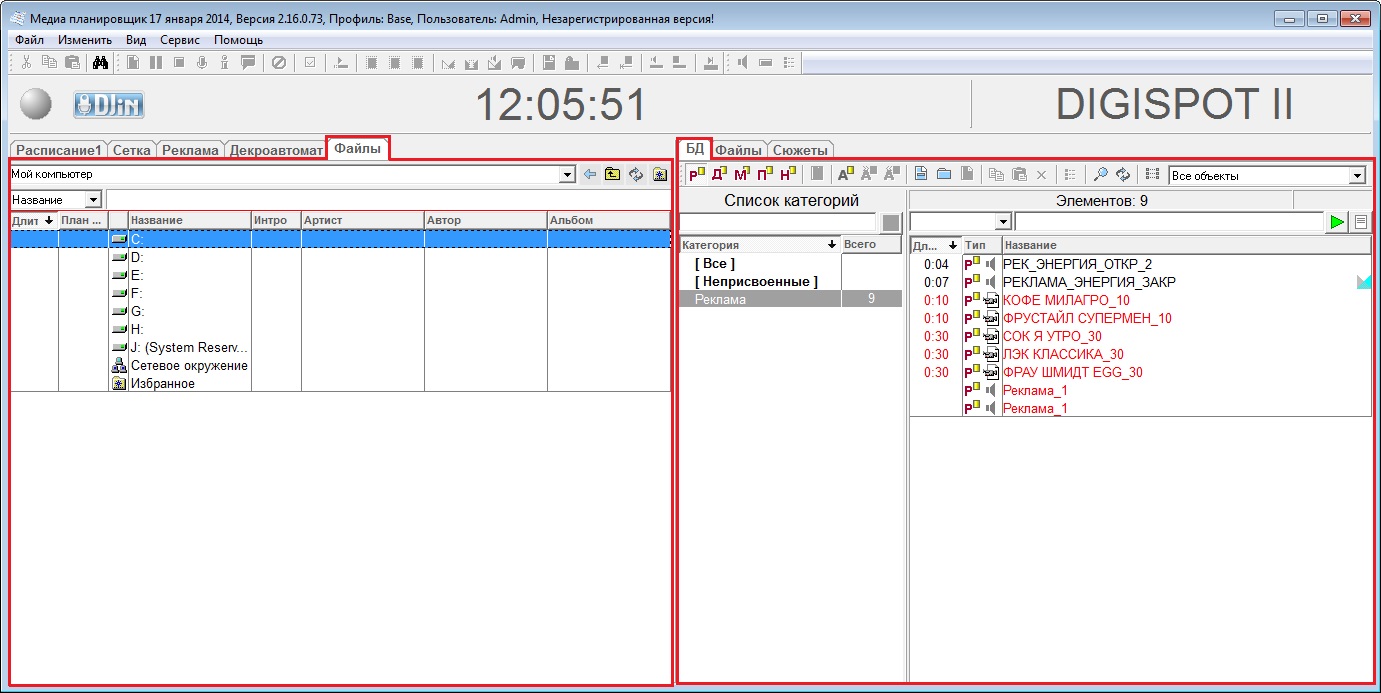Open the 'Название' filter field dropdown
Viewport: 1381px width, 693px height.
94,200
